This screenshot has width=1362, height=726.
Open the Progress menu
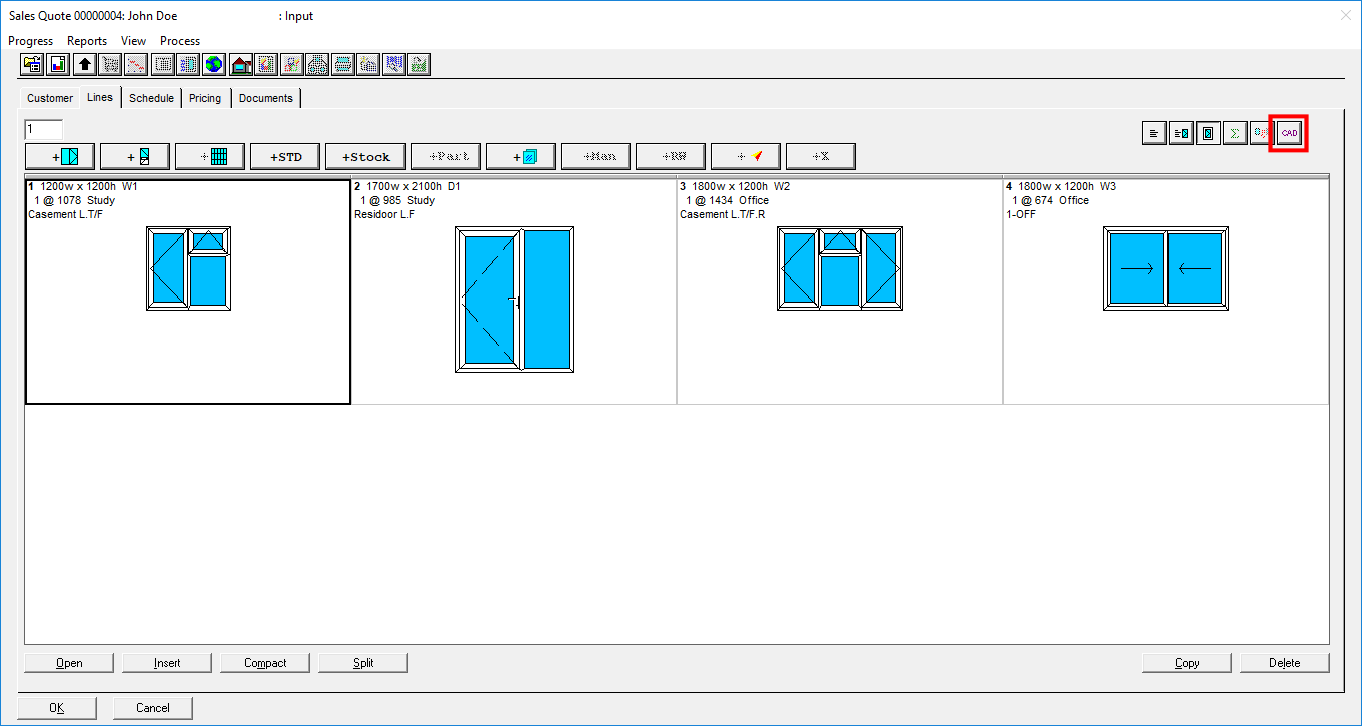click(x=30, y=41)
